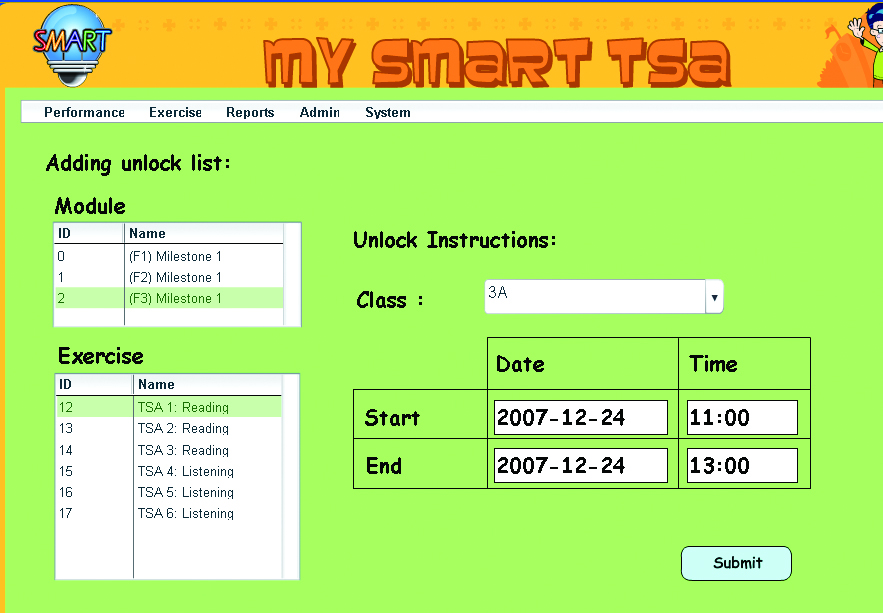Pick exercise TSA 6: Listening
This screenshot has width=883, height=613.
(185, 514)
